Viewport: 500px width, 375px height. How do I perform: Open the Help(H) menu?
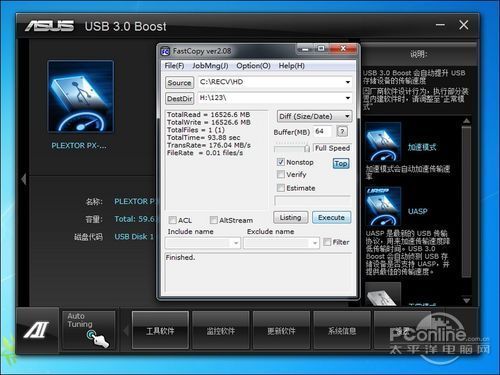[292, 66]
